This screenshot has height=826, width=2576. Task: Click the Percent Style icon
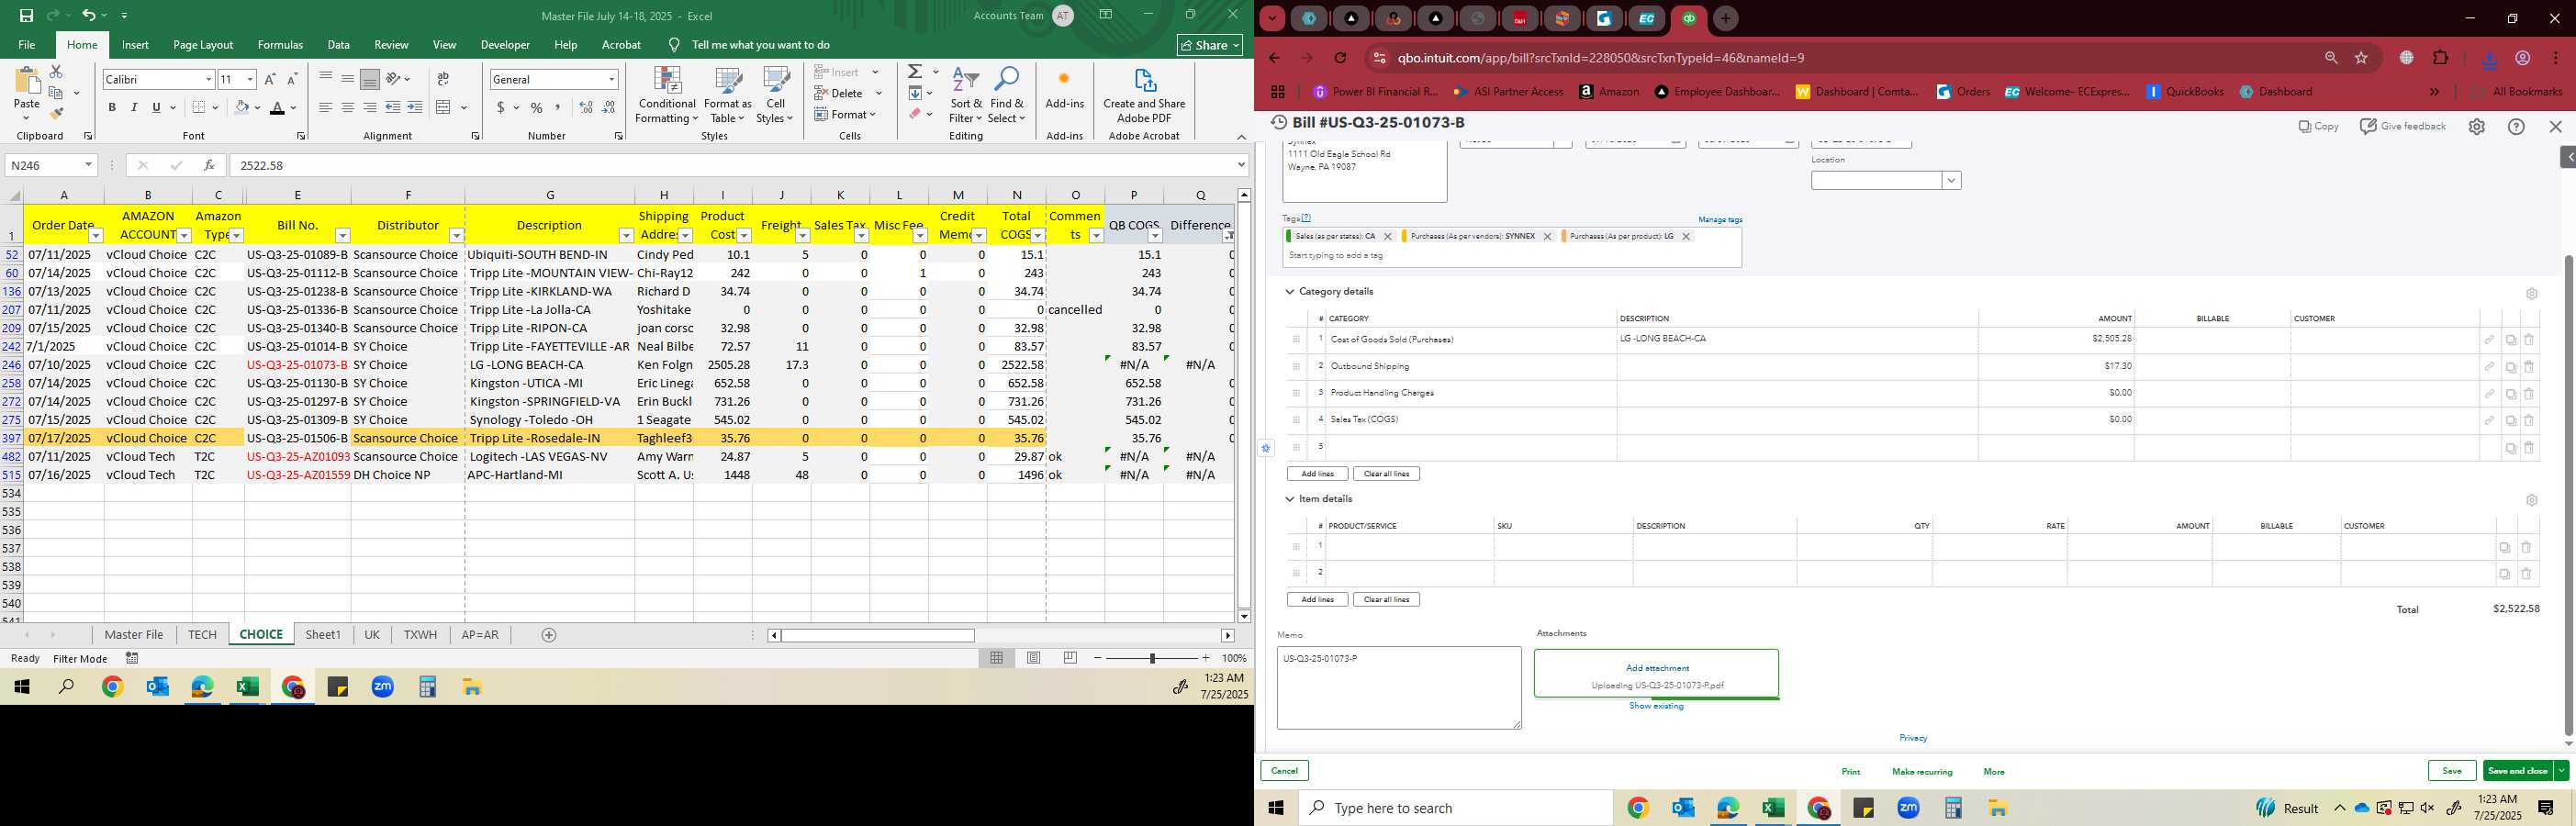[537, 107]
